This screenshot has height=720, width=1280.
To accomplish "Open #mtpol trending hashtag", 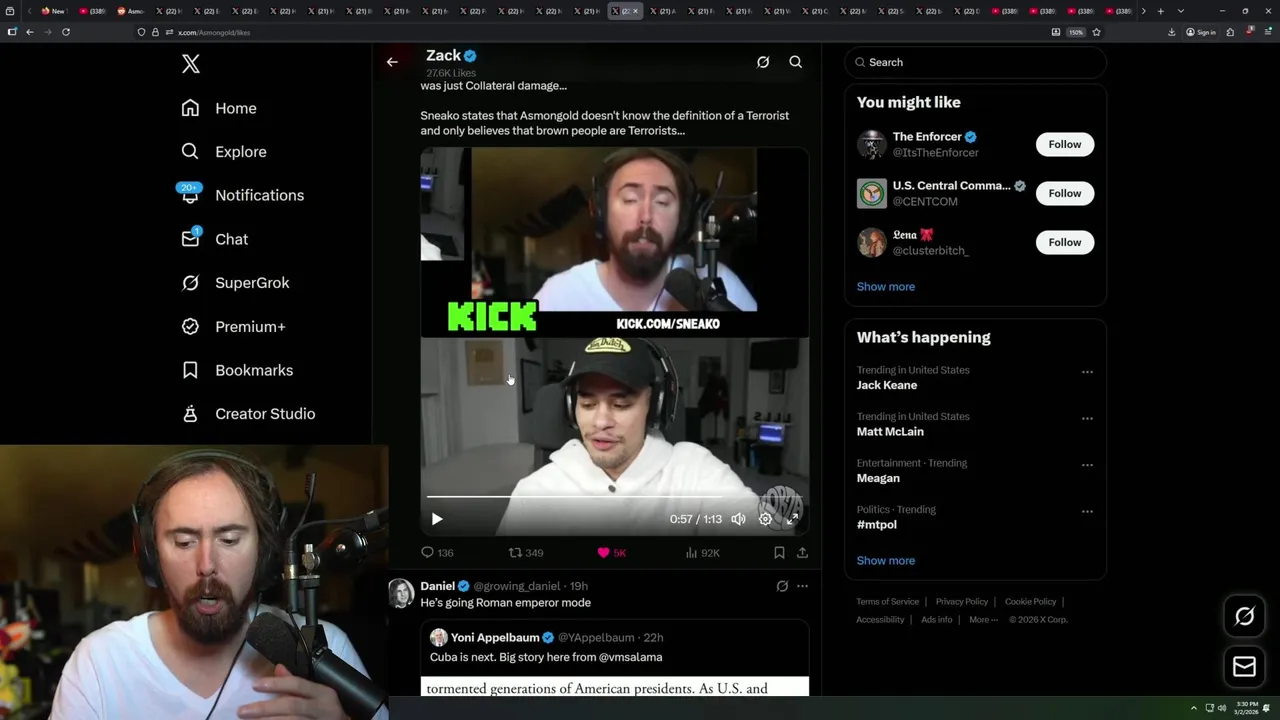I will point(877,525).
